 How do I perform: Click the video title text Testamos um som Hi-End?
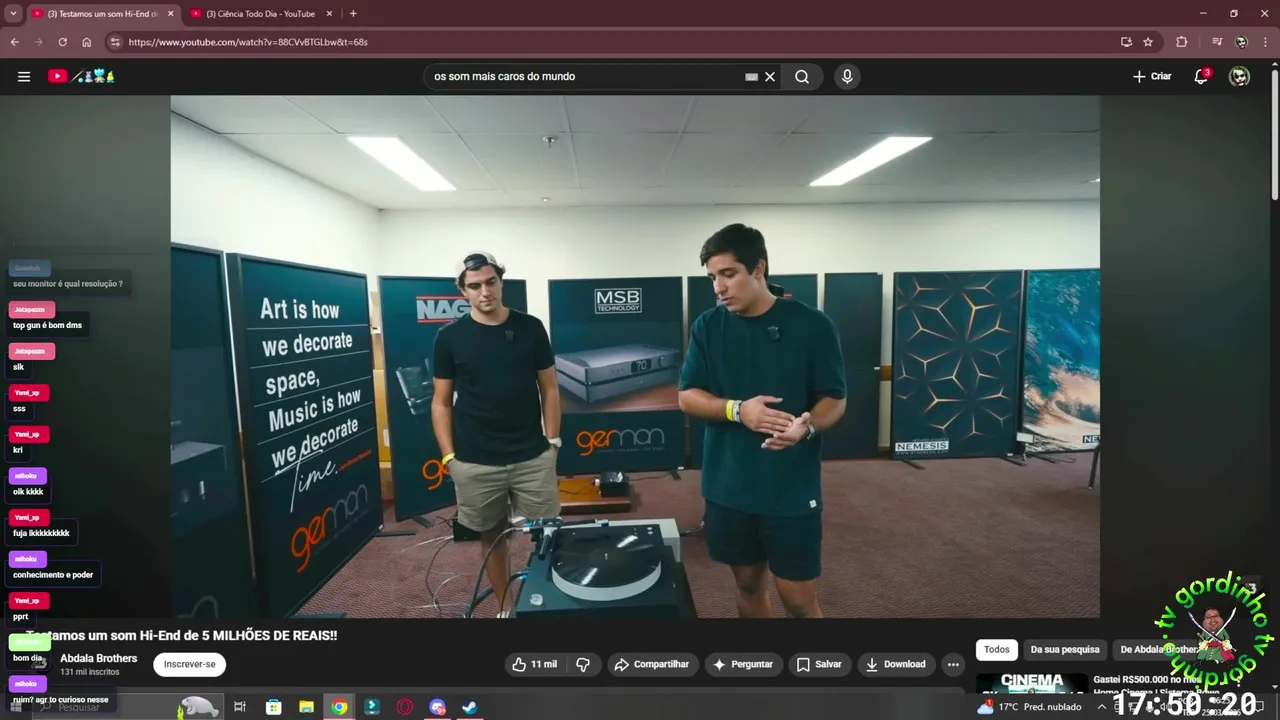(x=182, y=635)
